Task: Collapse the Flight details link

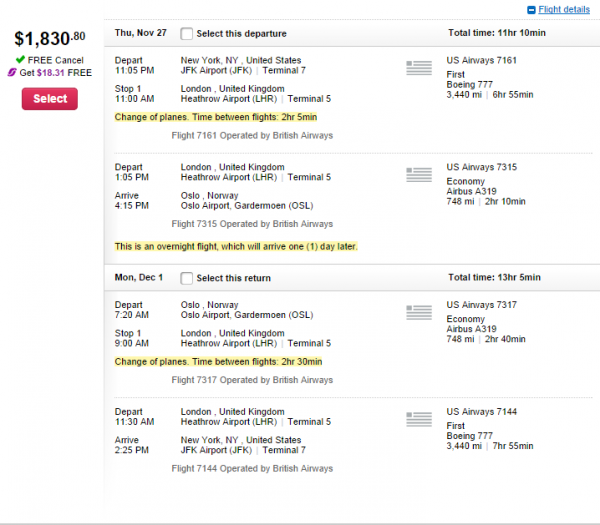Action: (564, 10)
